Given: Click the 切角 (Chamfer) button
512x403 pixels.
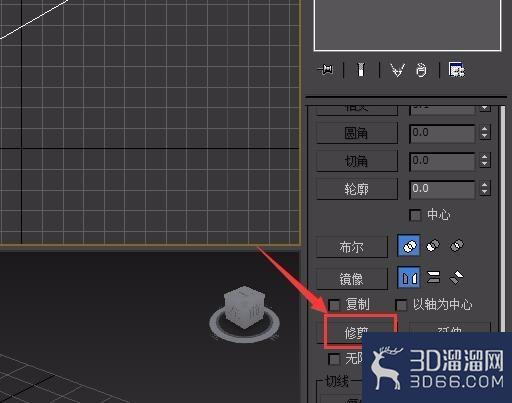Looking at the screenshot, I should click(x=357, y=161).
